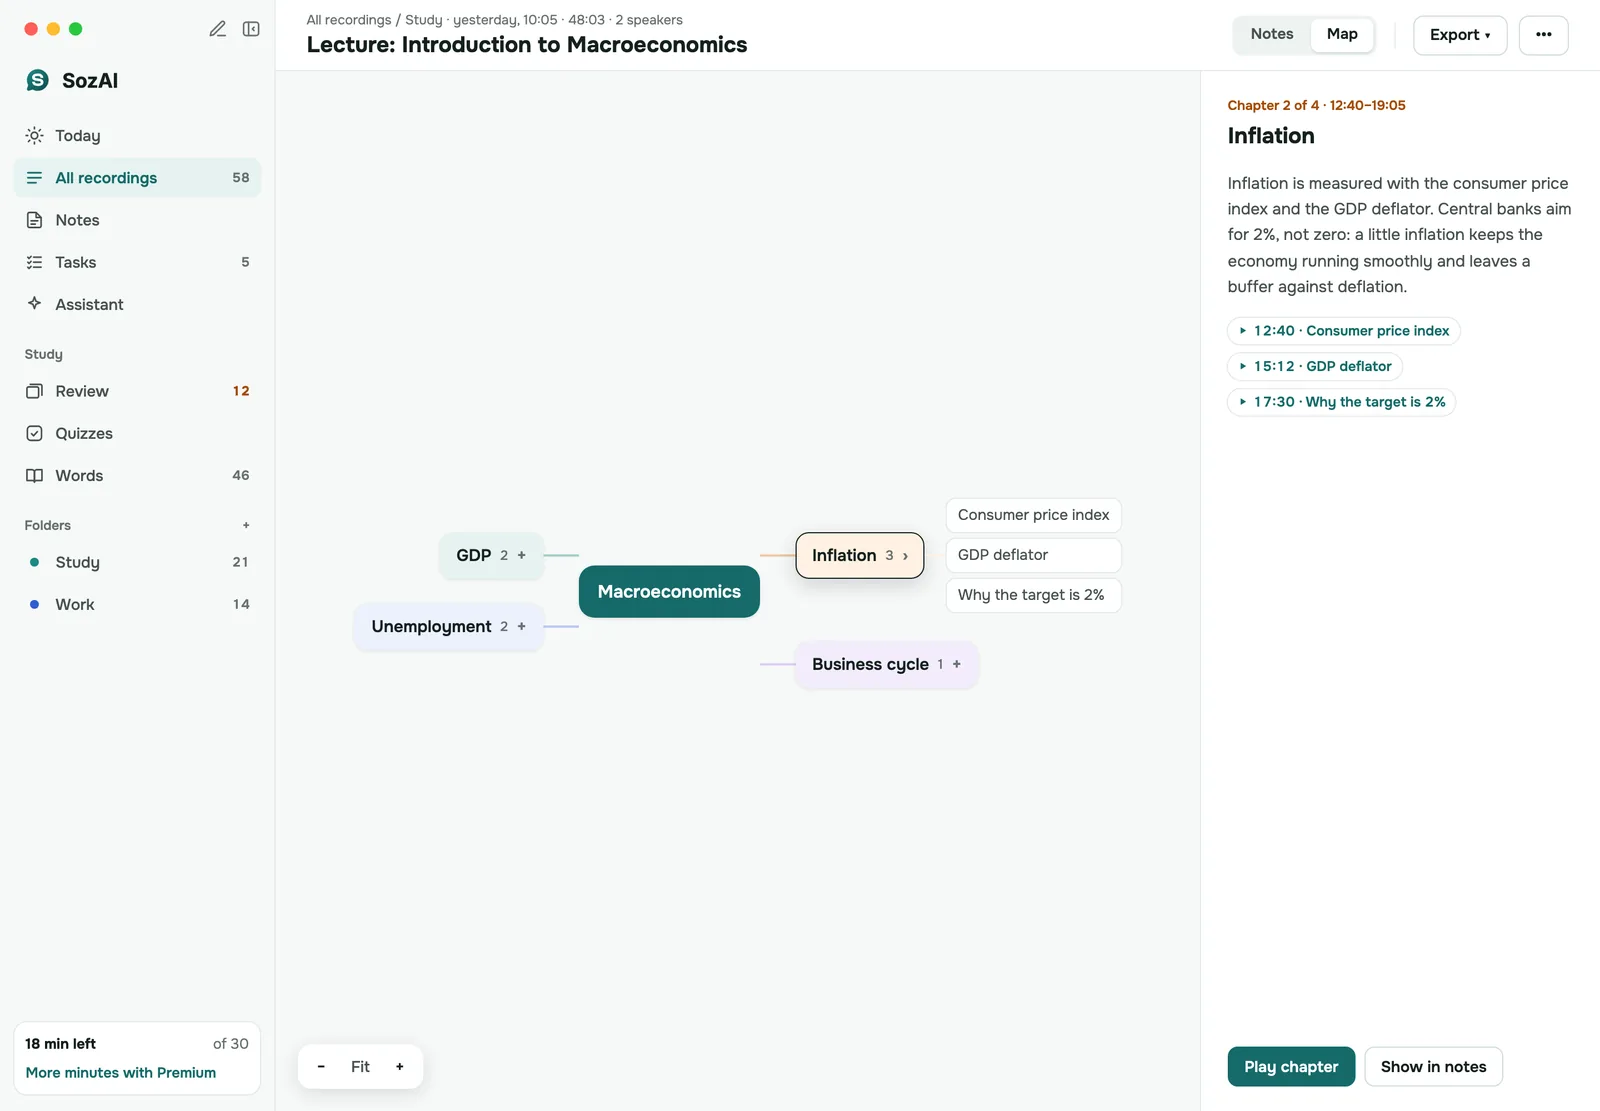
Task: Open the Assistant sparkle icon
Action: tap(34, 303)
